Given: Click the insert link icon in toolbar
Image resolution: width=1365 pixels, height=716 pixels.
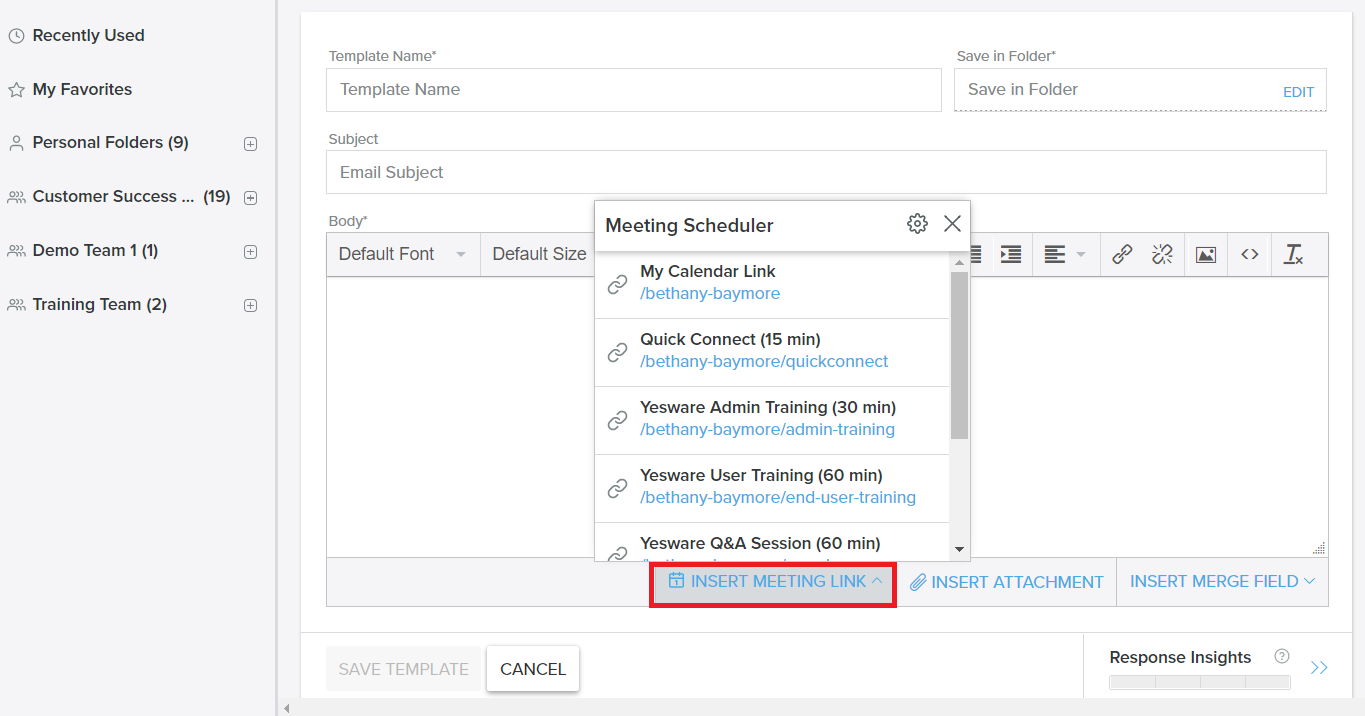Looking at the screenshot, I should click(1122, 254).
